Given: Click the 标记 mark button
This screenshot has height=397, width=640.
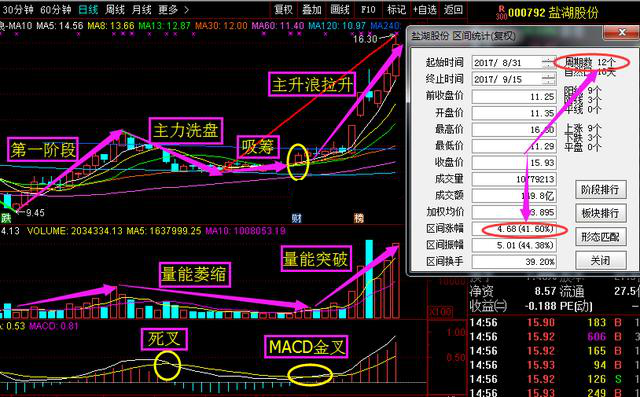Looking at the screenshot, I should tap(396, 9).
